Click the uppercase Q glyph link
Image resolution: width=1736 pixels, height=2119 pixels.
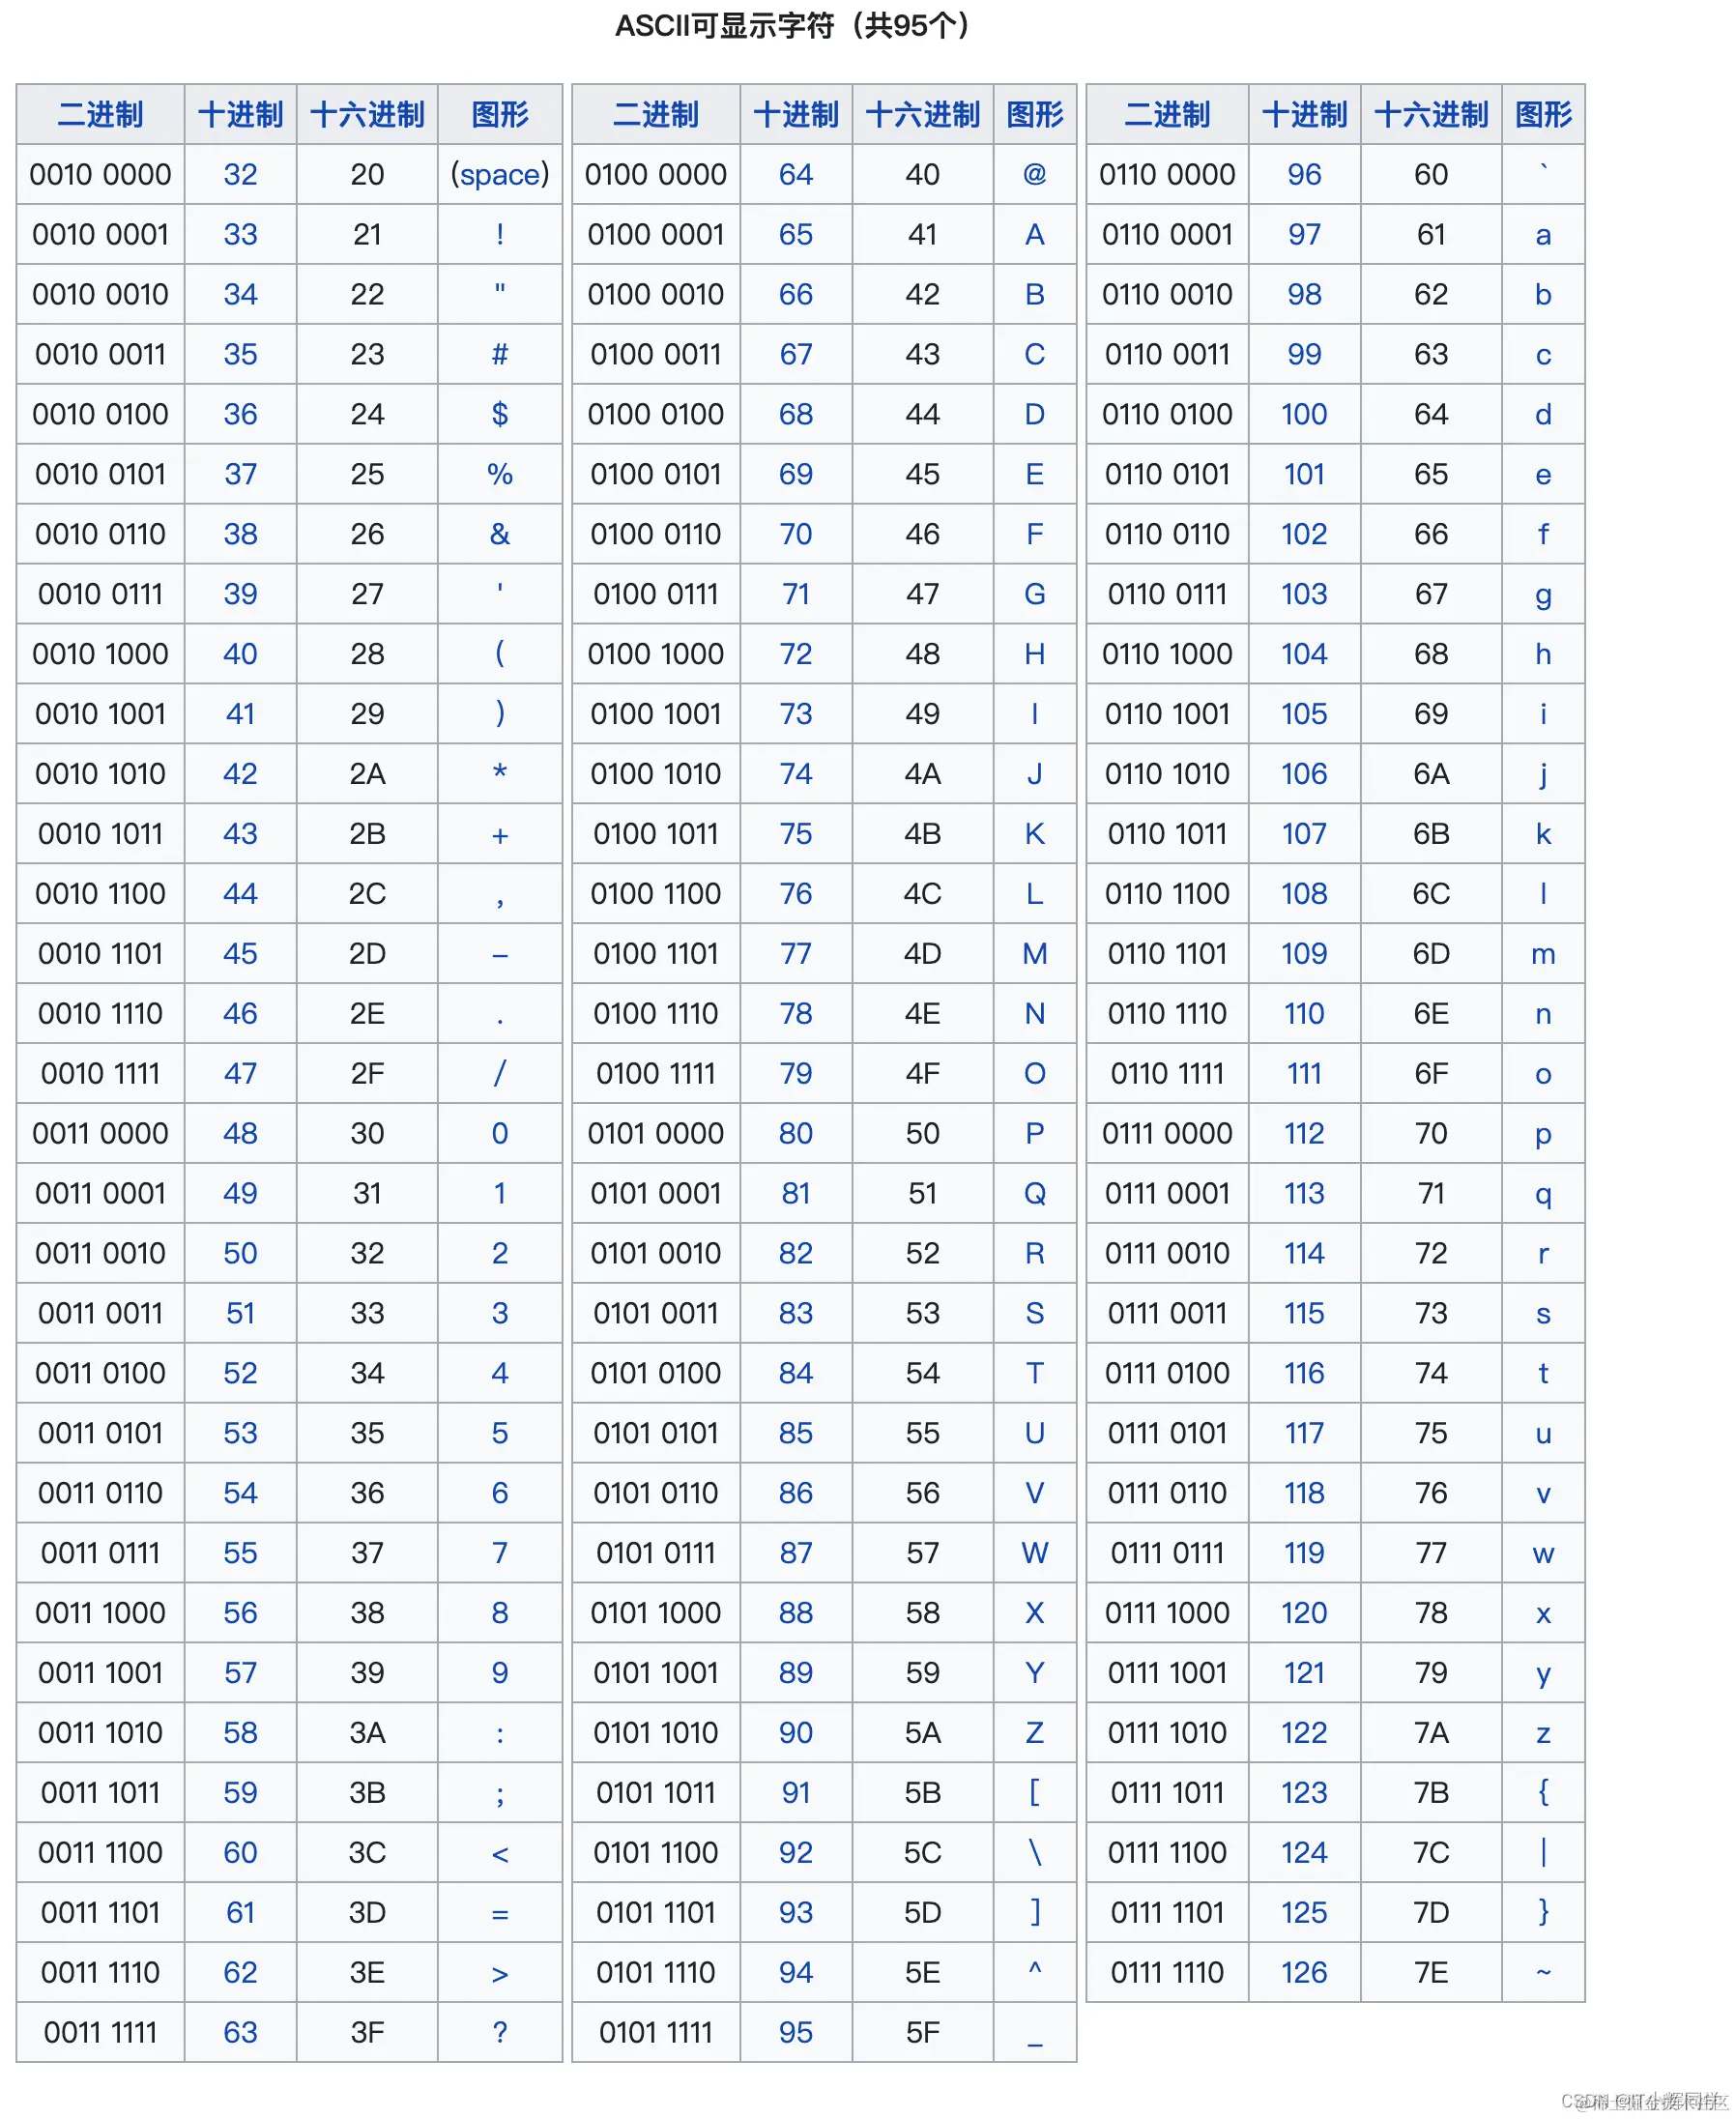click(1035, 1195)
